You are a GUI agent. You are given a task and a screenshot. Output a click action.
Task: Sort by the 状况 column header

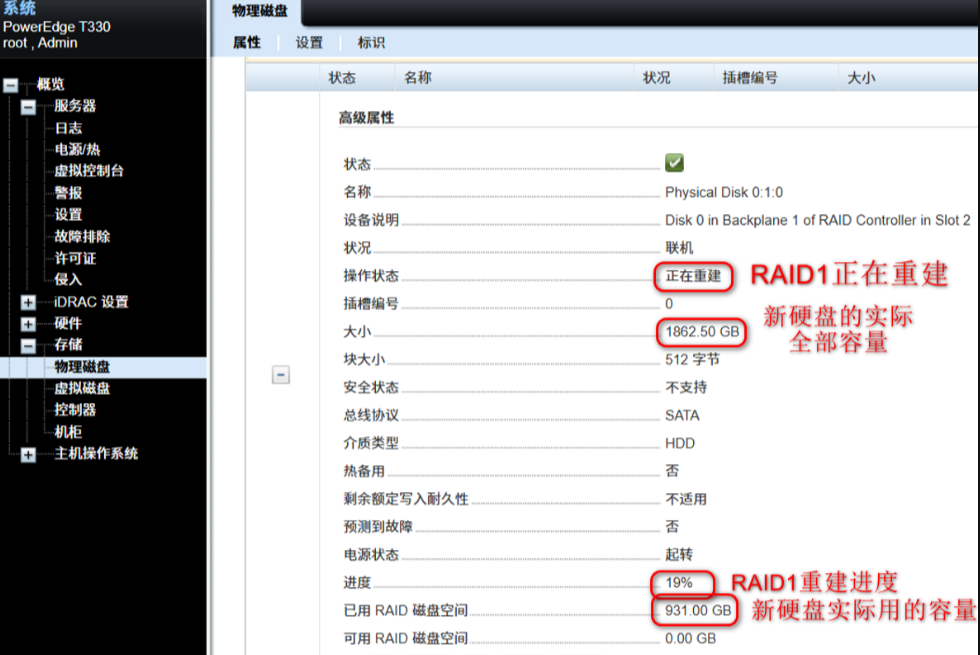tap(656, 78)
